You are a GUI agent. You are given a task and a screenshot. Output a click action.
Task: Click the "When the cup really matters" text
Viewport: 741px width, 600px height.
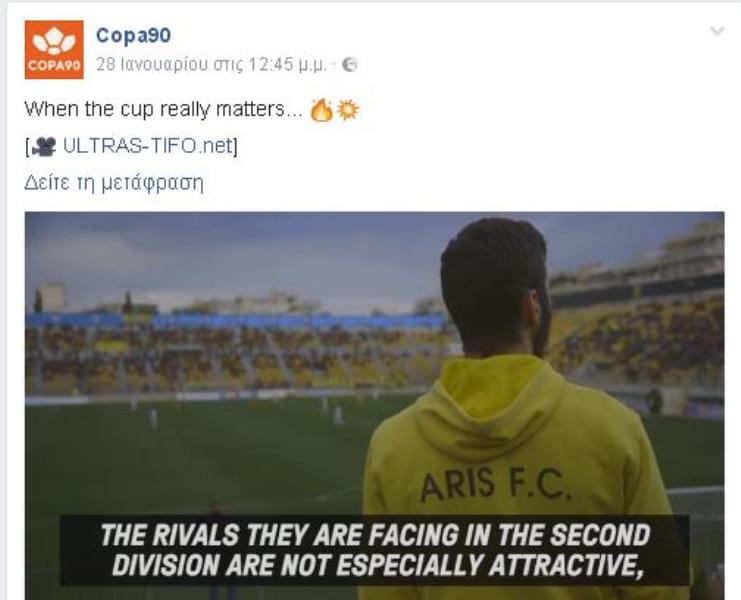[163, 109]
